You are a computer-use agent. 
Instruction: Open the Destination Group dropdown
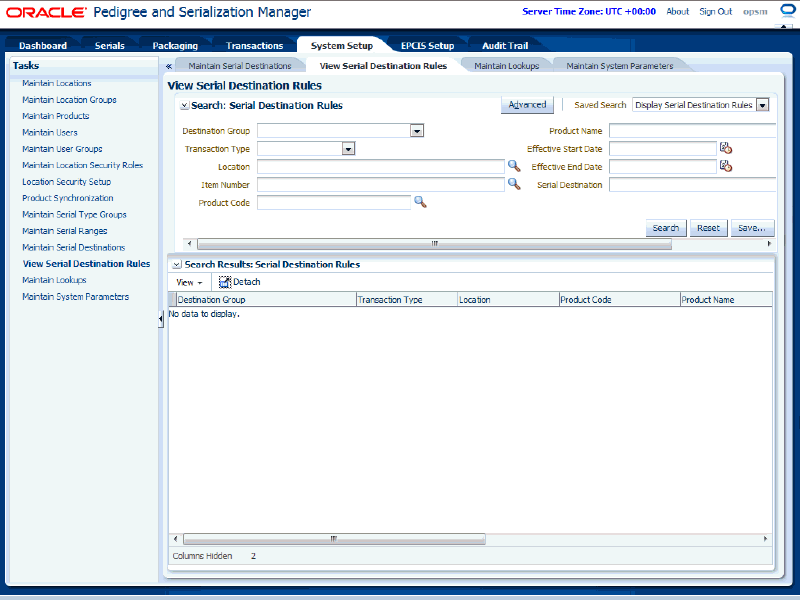click(417, 131)
